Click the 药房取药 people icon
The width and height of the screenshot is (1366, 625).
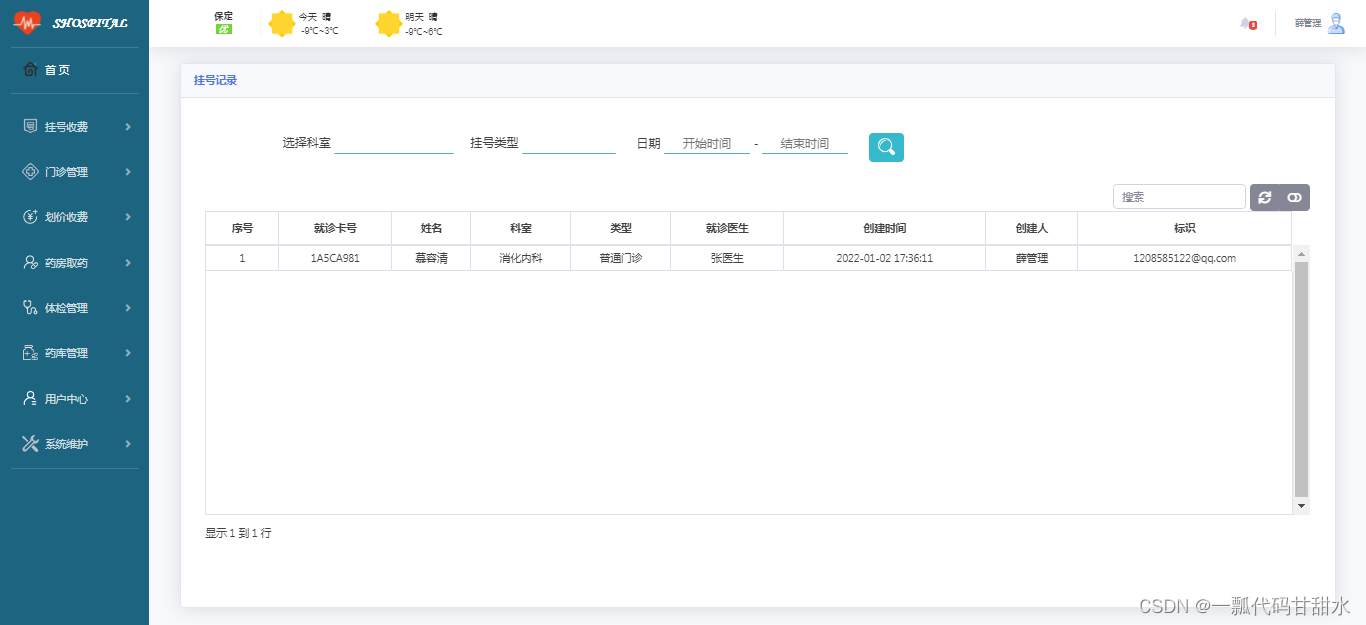pyautogui.click(x=30, y=262)
